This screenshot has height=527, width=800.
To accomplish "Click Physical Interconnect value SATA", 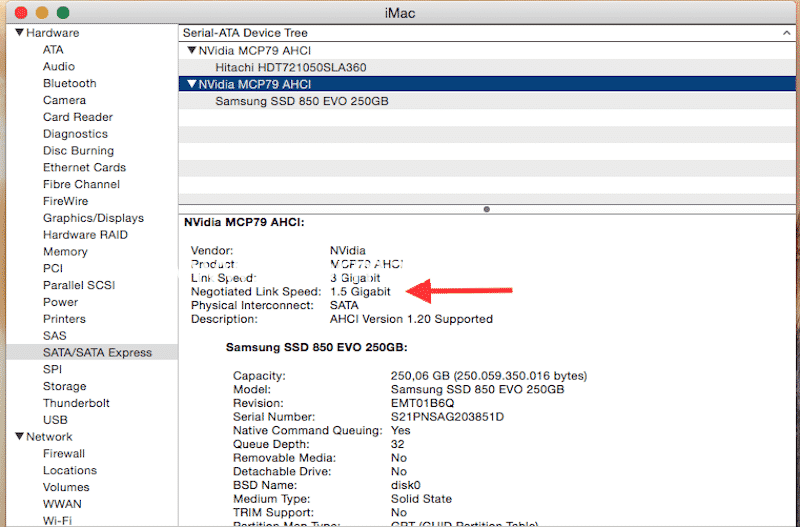I will coord(344,306).
